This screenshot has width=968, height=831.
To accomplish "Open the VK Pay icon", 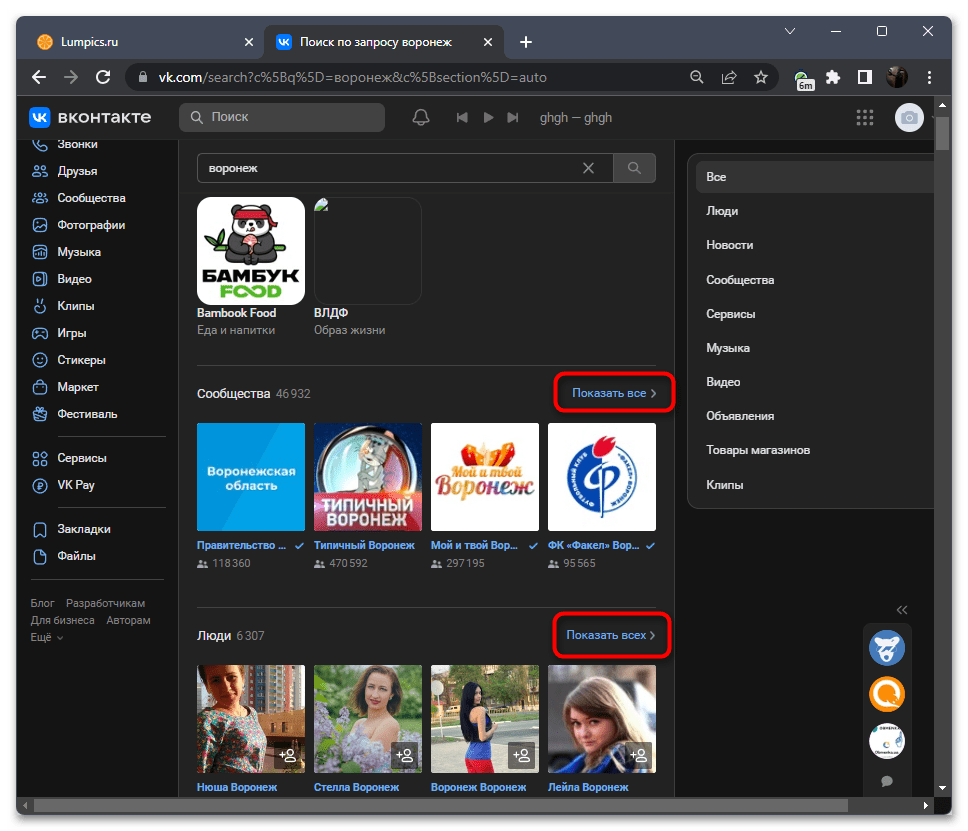I will (40, 485).
